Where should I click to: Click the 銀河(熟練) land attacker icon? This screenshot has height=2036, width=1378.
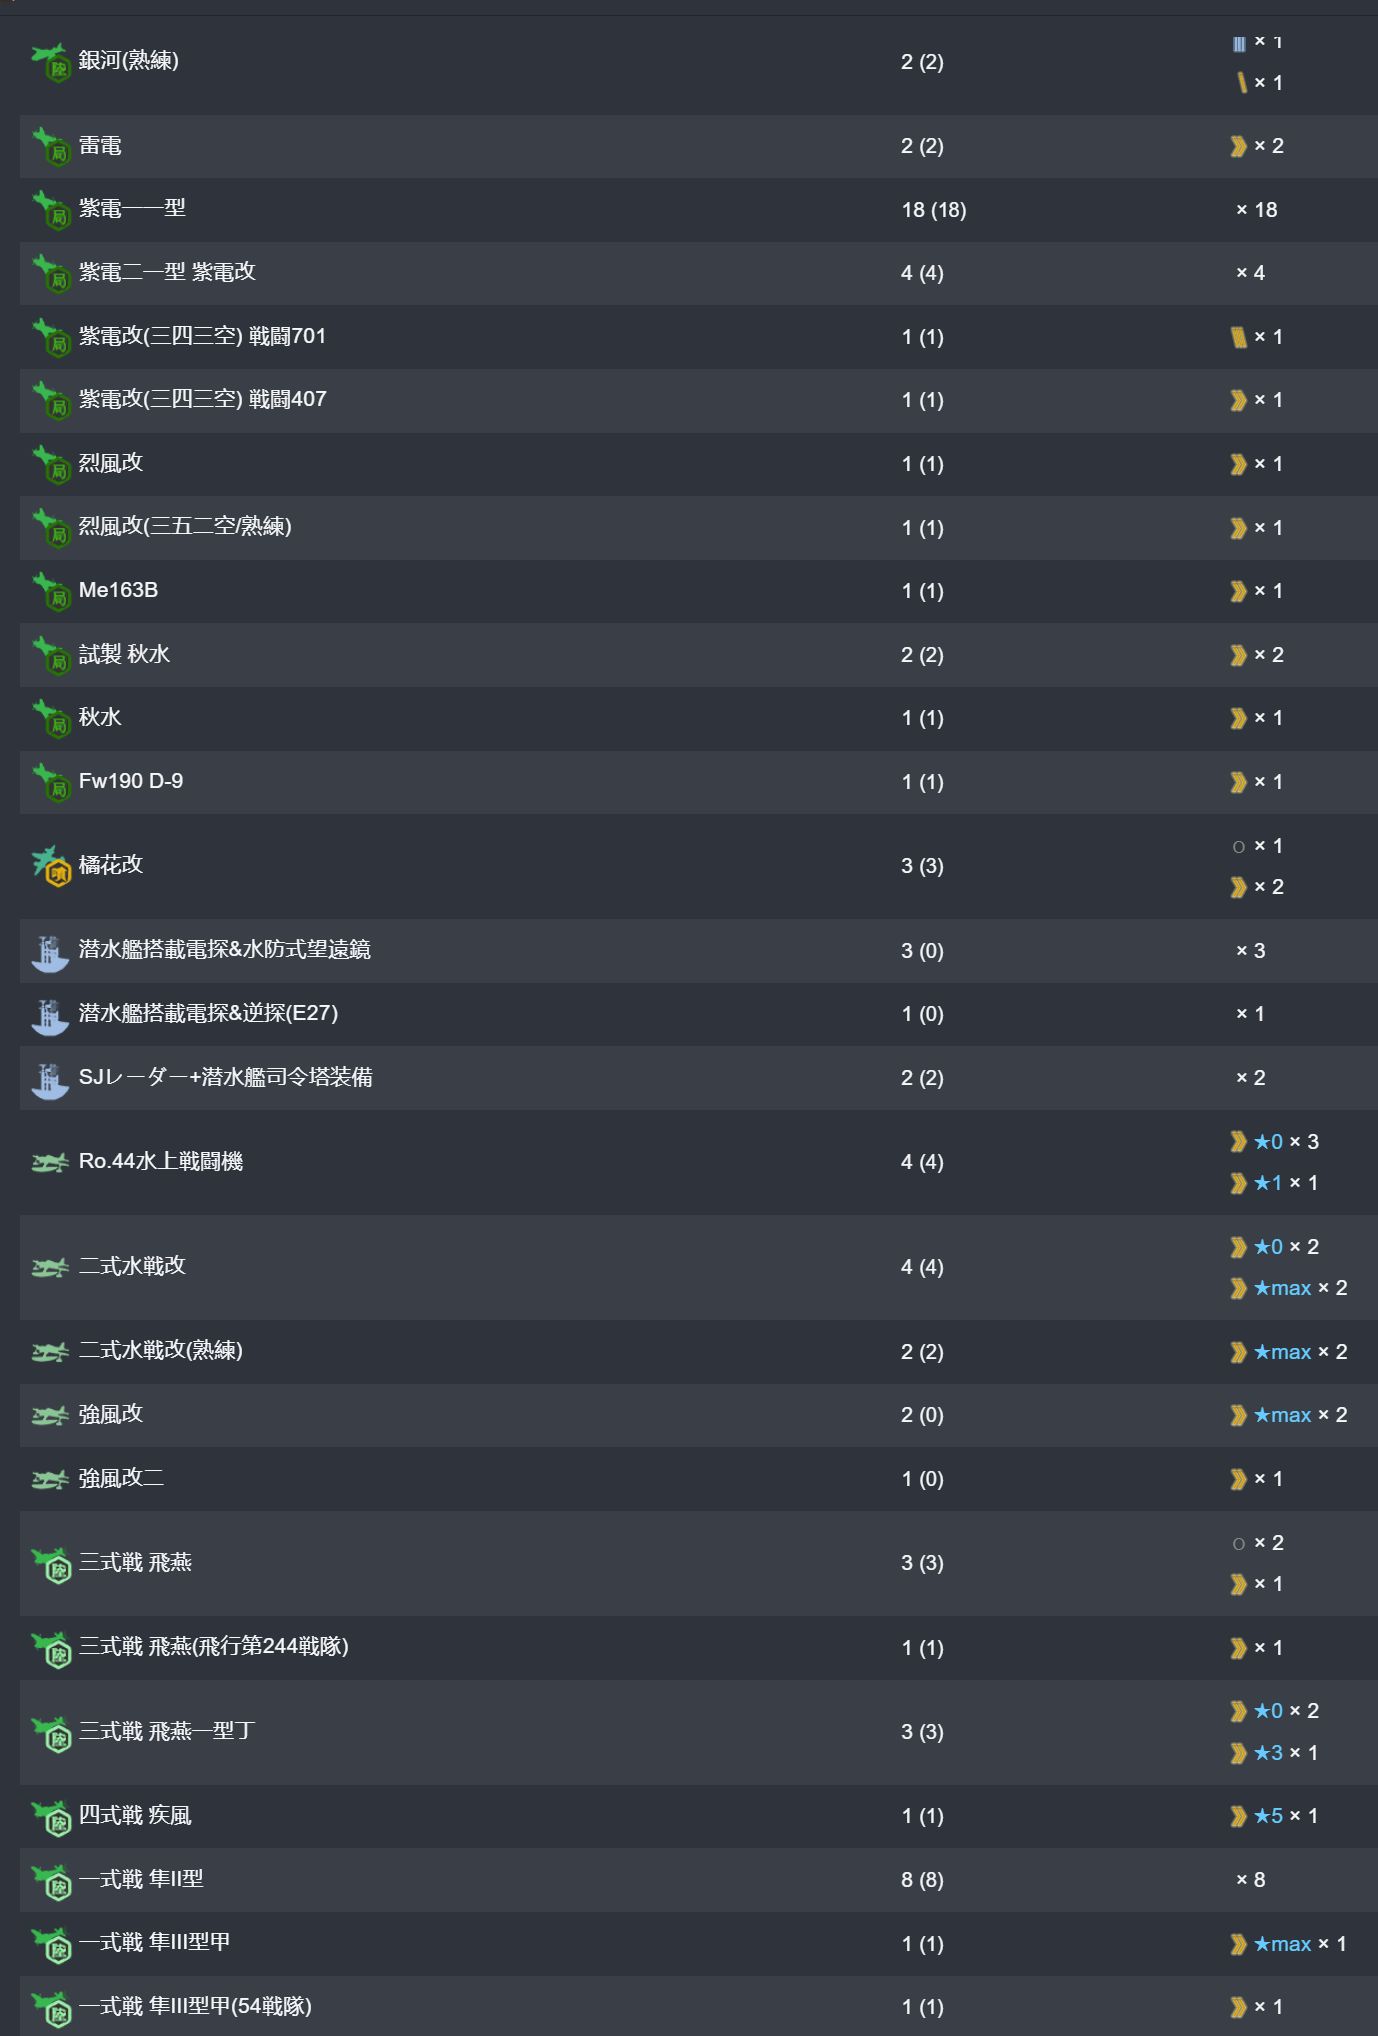(x=50, y=62)
